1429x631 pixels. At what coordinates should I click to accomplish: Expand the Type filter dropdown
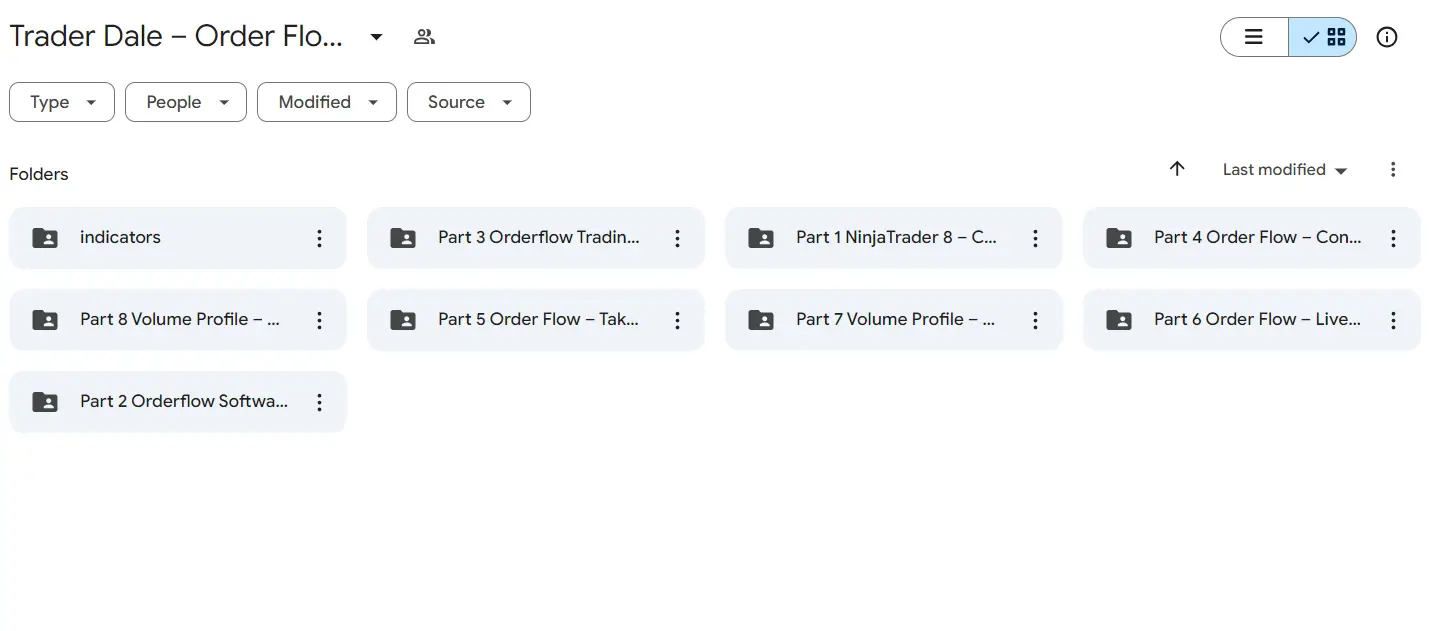click(62, 102)
